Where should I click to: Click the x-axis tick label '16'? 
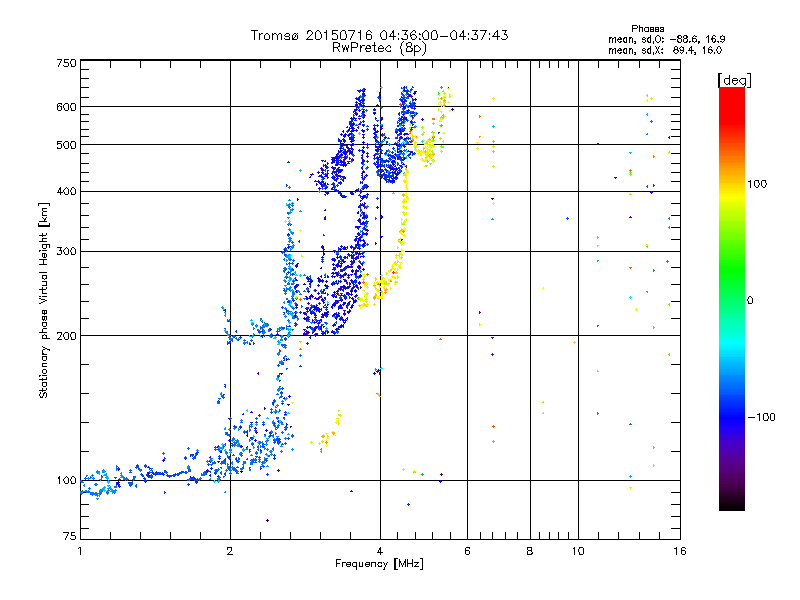coord(680,551)
